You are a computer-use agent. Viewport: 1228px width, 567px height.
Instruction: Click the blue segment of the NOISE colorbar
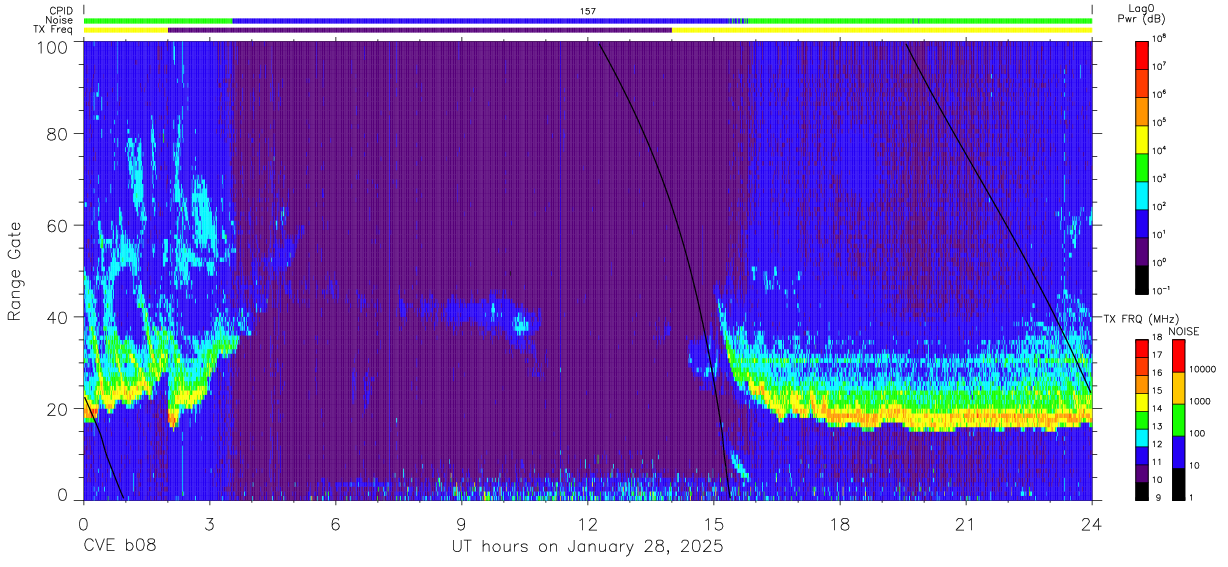click(1178, 452)
